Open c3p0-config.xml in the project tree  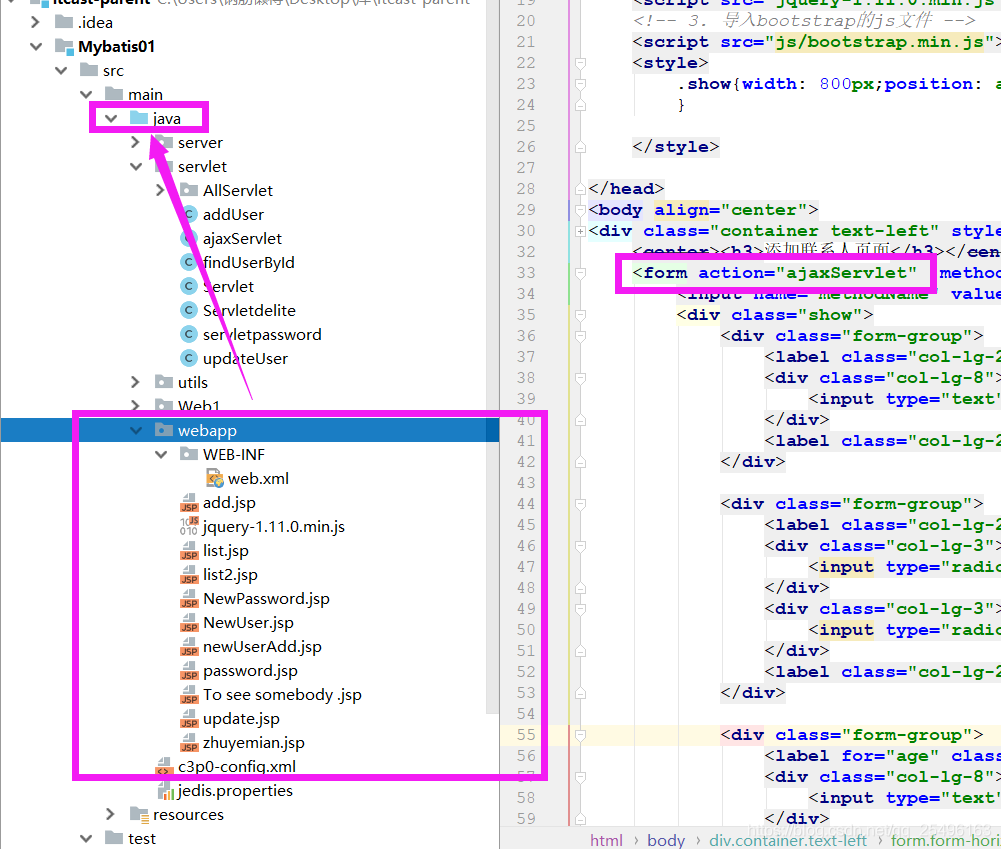pos(236,766)
